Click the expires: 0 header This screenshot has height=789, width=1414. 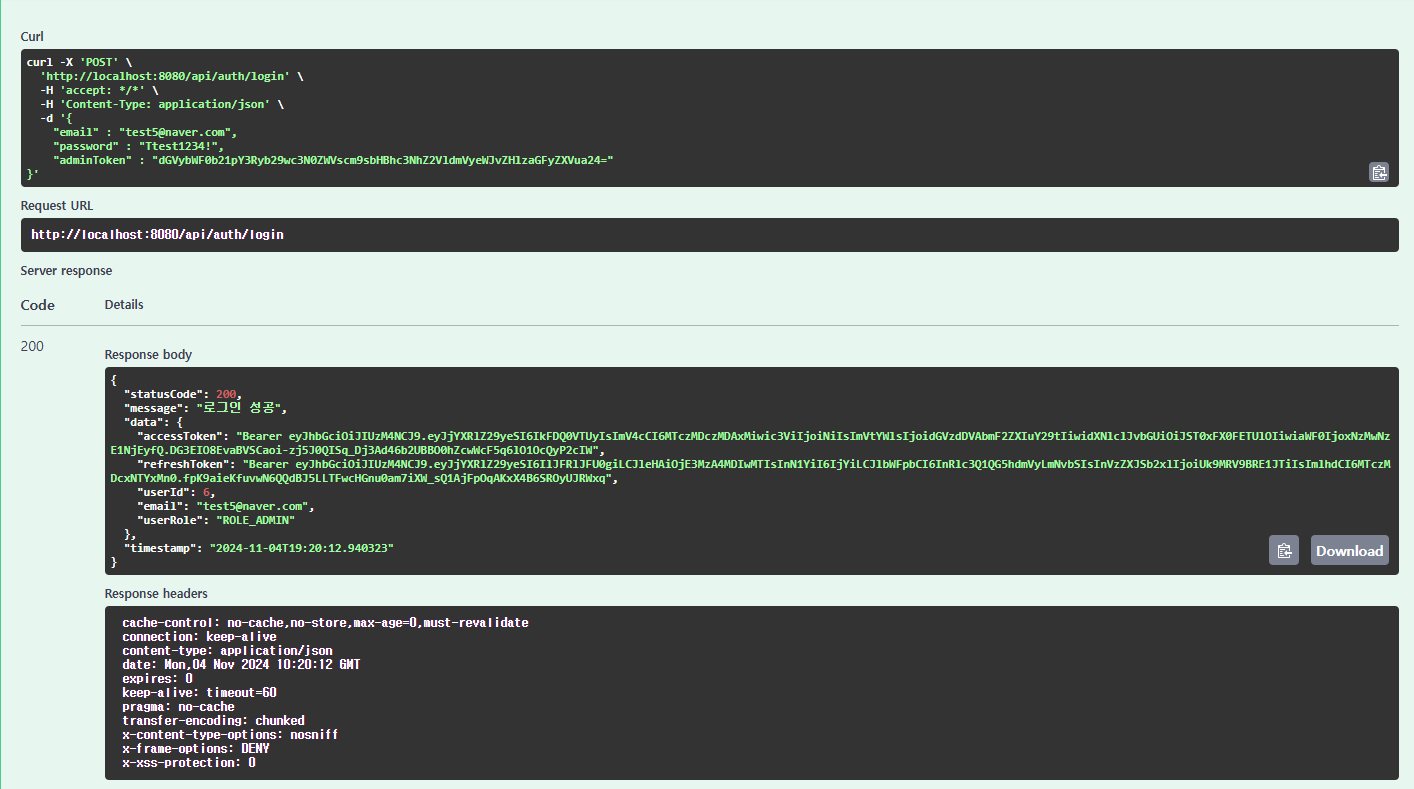coord(157,678)
